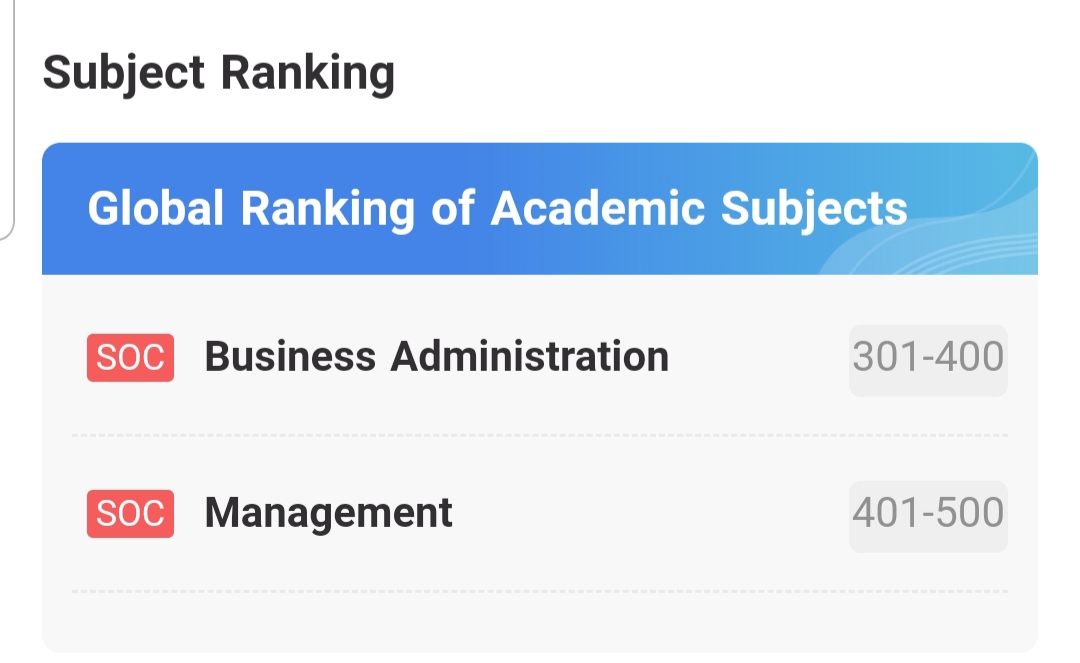Click the dashed divider under Management

coord(540,592)
